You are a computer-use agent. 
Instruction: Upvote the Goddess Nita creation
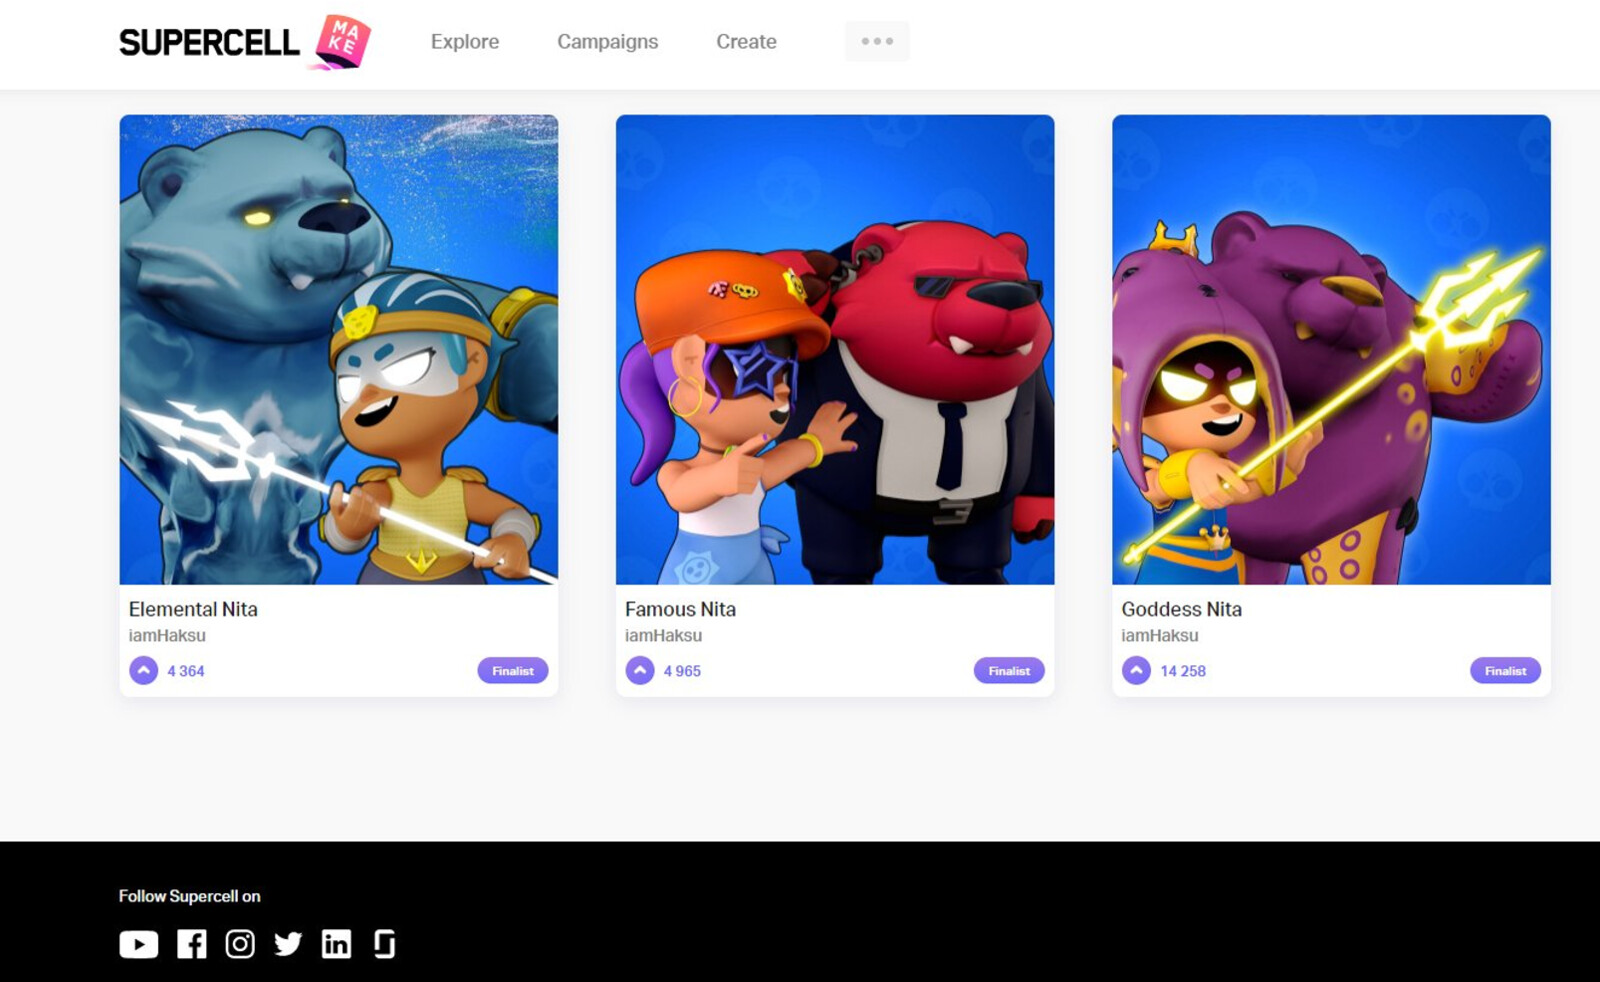coord(1135,670)
